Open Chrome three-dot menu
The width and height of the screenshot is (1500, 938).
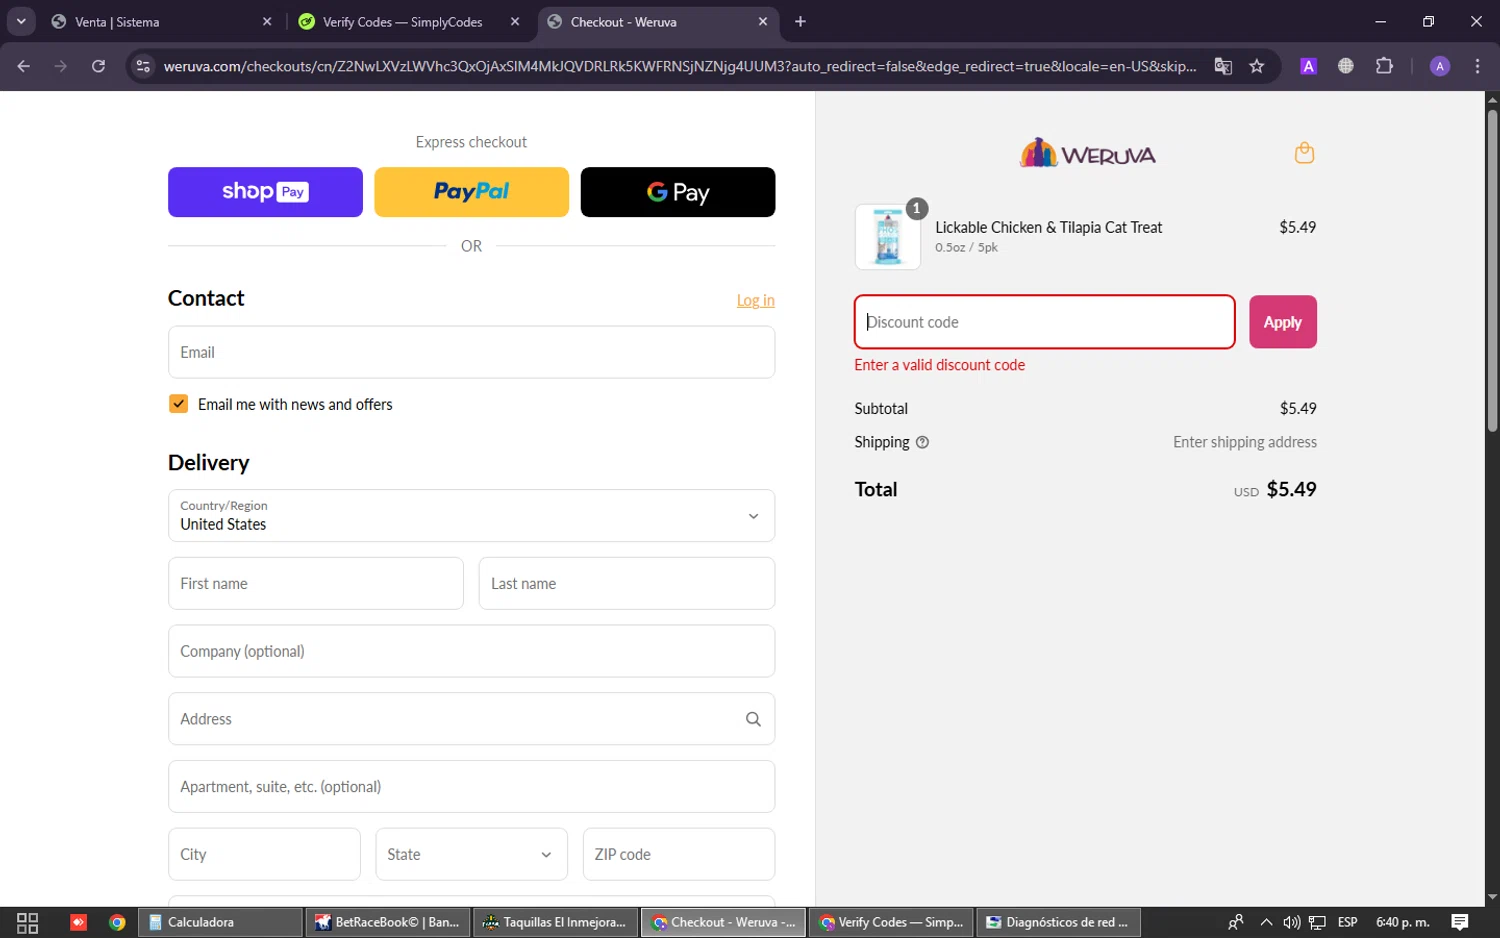tap(1477, 66)
